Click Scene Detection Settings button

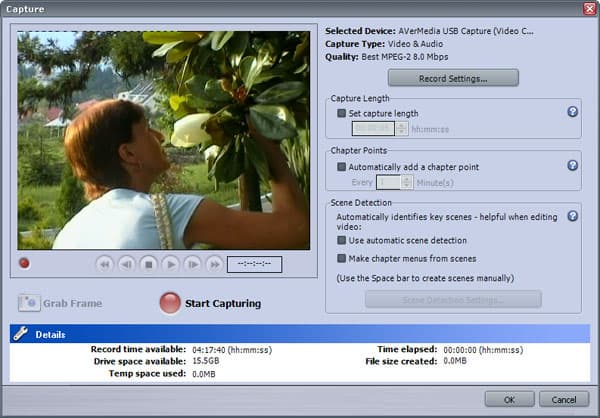[x=453, y=300]
